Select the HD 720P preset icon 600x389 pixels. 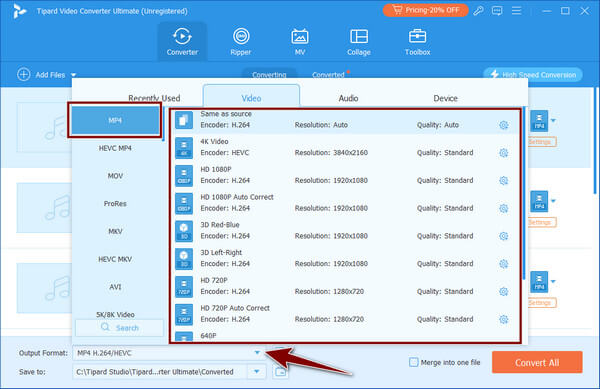point(184,286)
